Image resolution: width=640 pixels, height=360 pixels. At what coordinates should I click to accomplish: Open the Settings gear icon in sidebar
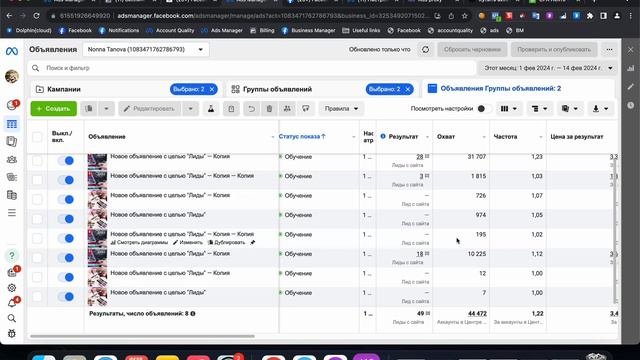click(x=11, y=288)
